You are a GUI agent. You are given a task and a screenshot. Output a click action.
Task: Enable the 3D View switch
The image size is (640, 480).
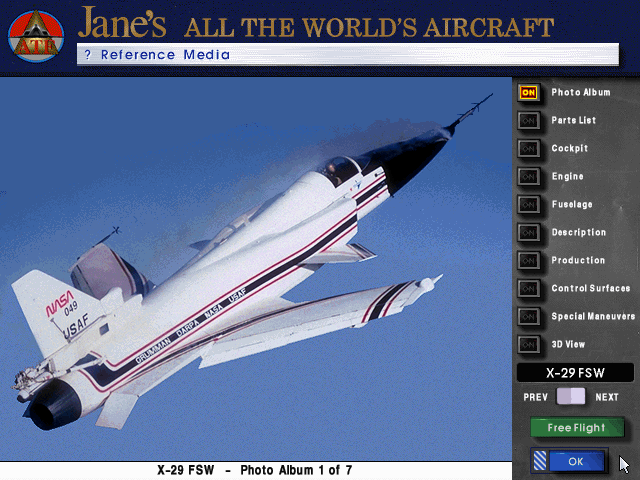point(529,344)
